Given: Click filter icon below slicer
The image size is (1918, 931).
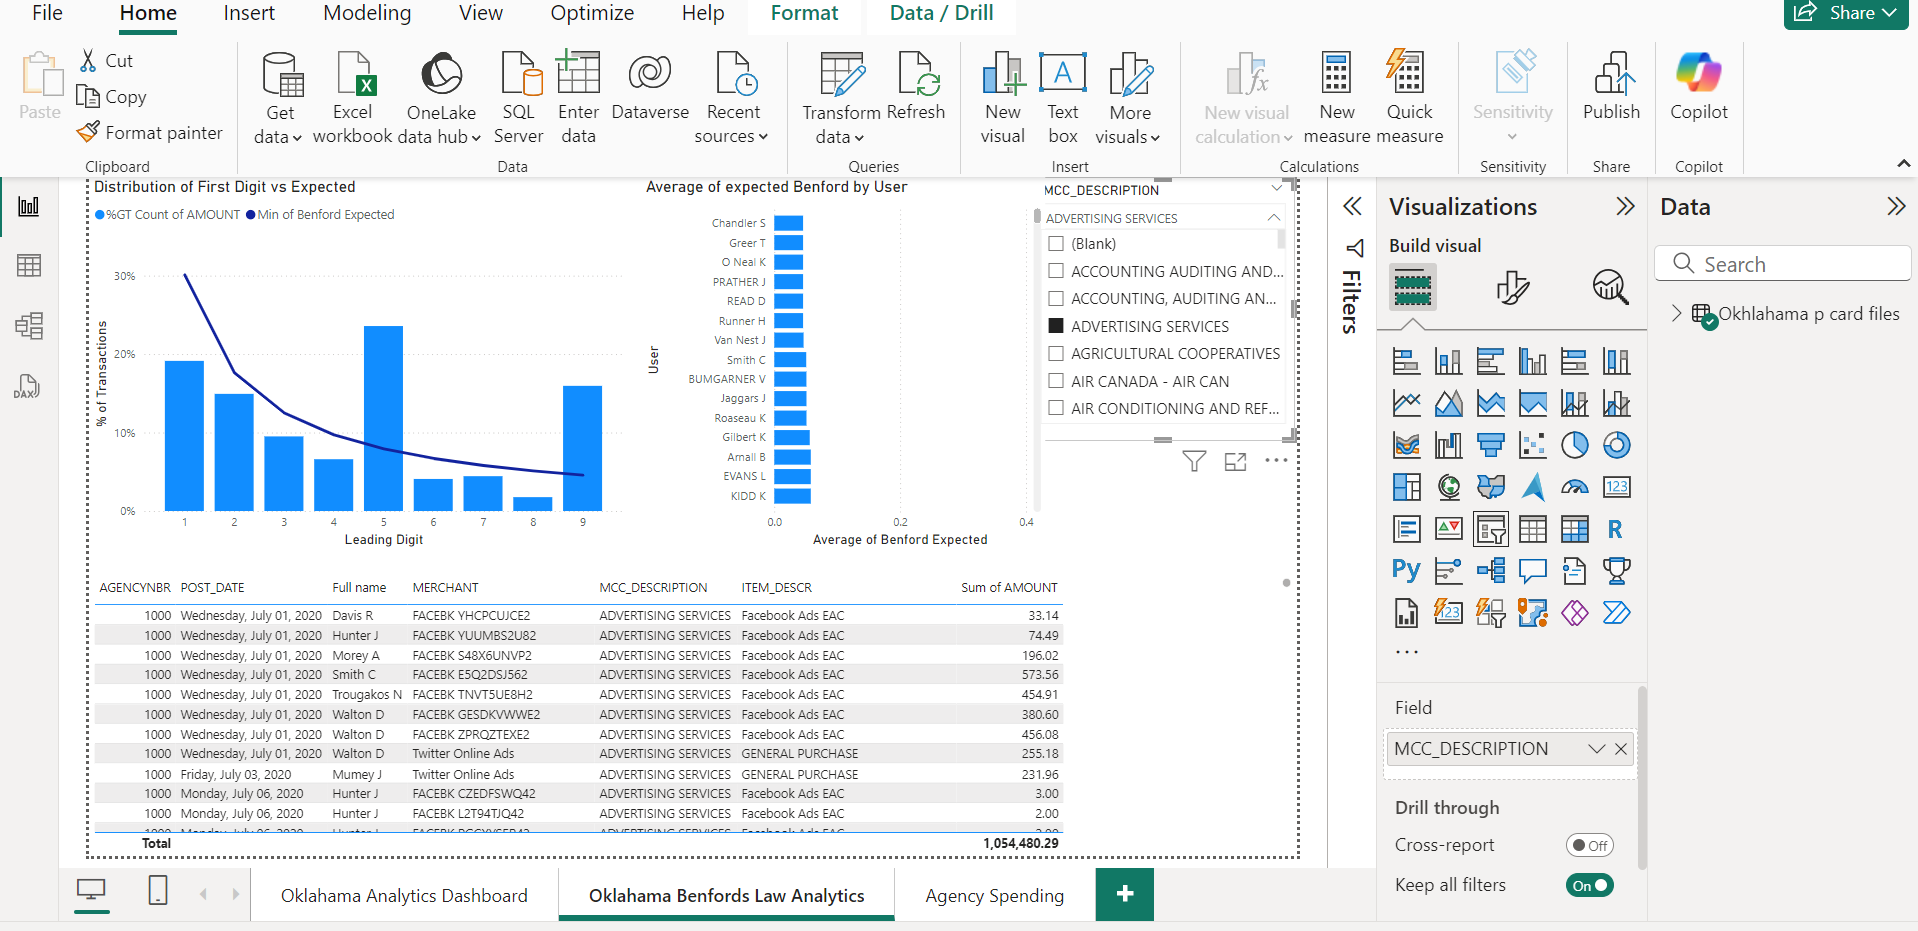Looking at the screenshot, I should coord(1194,461).
